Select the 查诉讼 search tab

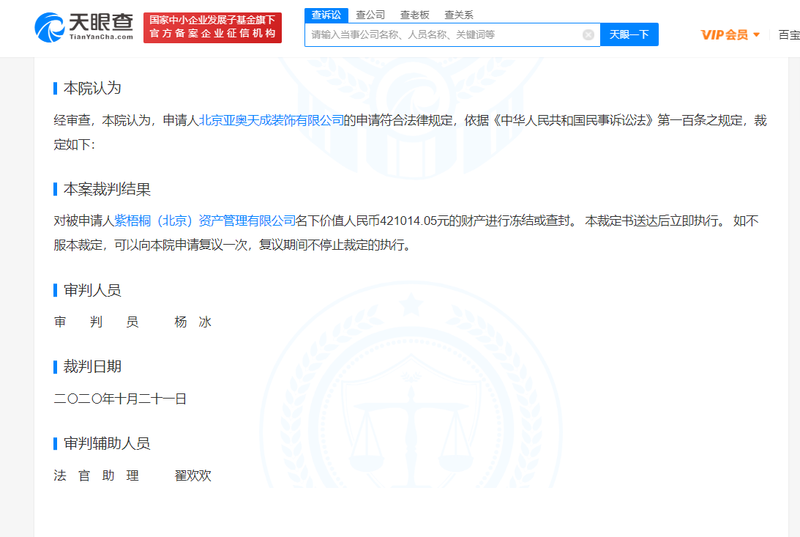click(326, 15)
